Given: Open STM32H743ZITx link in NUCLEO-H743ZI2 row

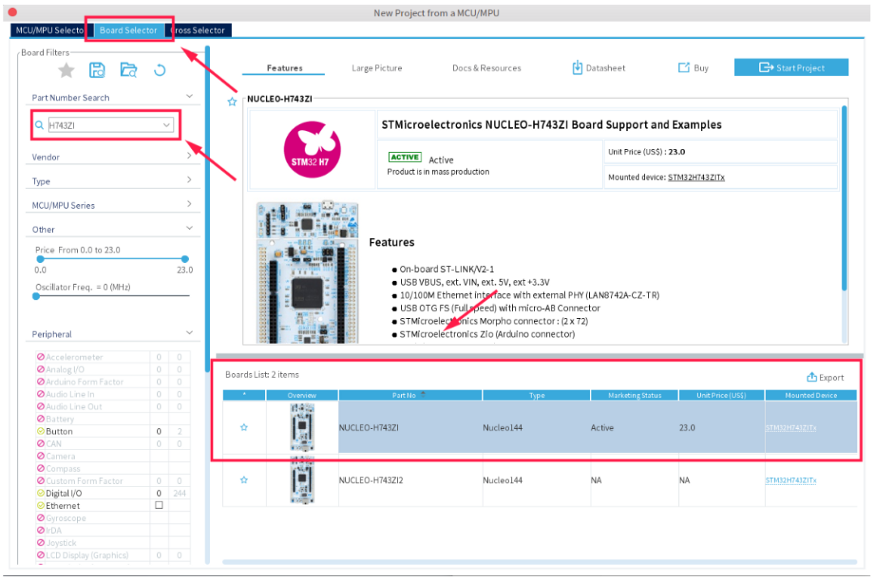Looking at the screenshot, I should coord(791,480).
